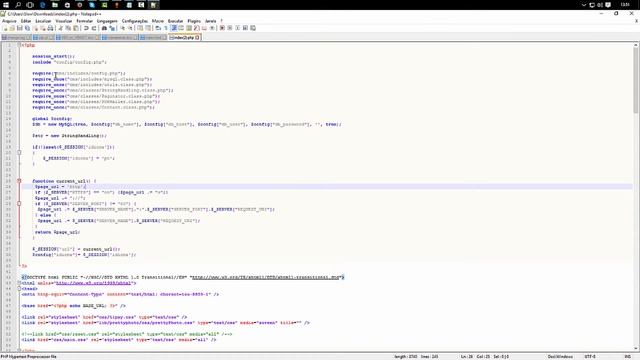Click the INS status bar indicator
Viewport: 640px width, 360px height.
pos(628,357)
